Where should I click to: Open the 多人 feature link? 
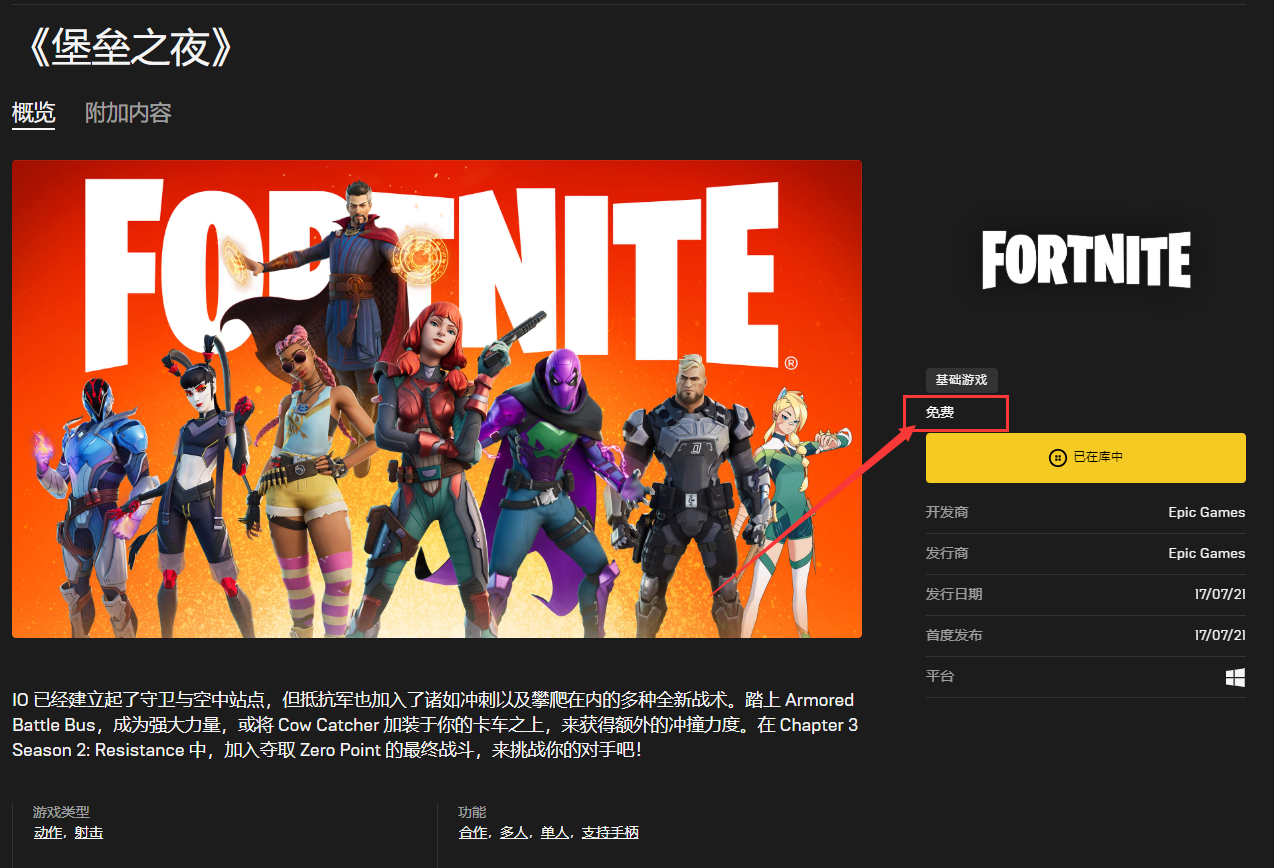pos(514,832)
